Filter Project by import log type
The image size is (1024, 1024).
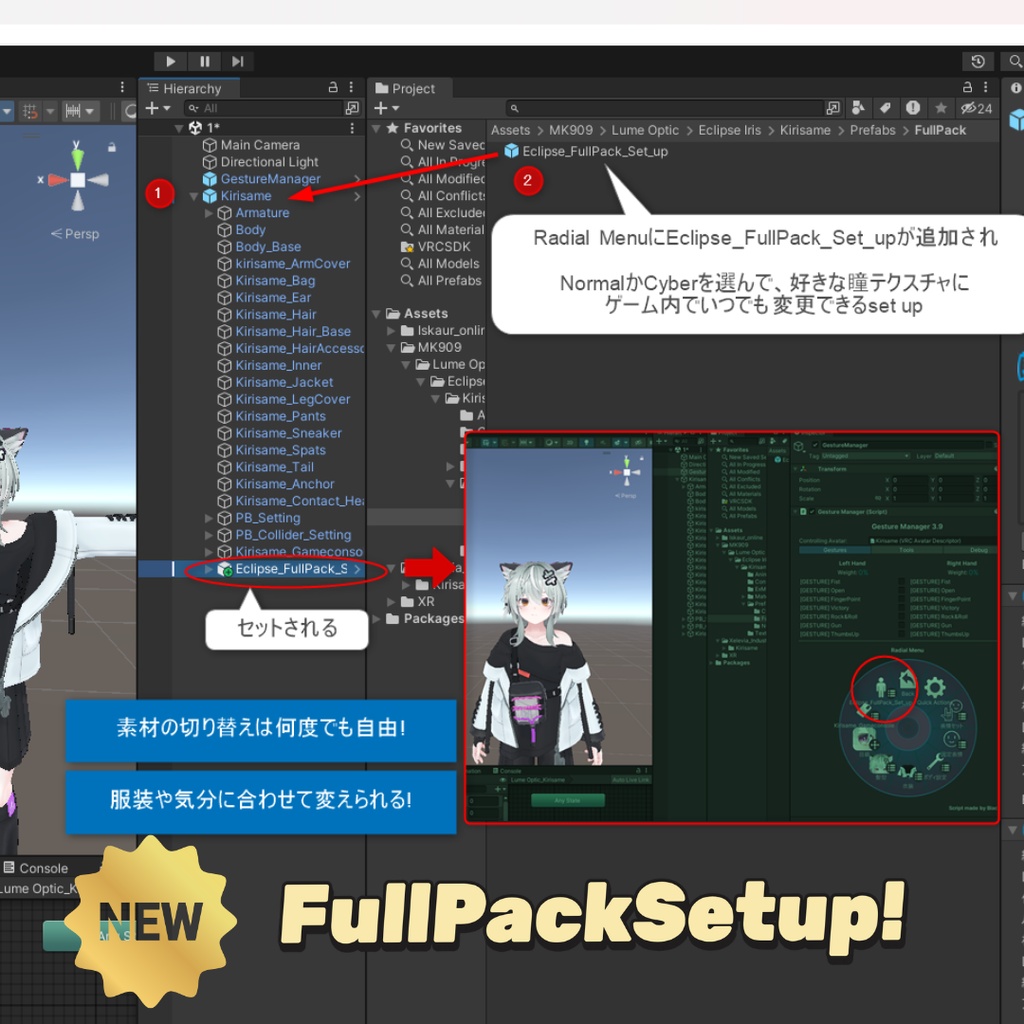click(x=913, y=108)
